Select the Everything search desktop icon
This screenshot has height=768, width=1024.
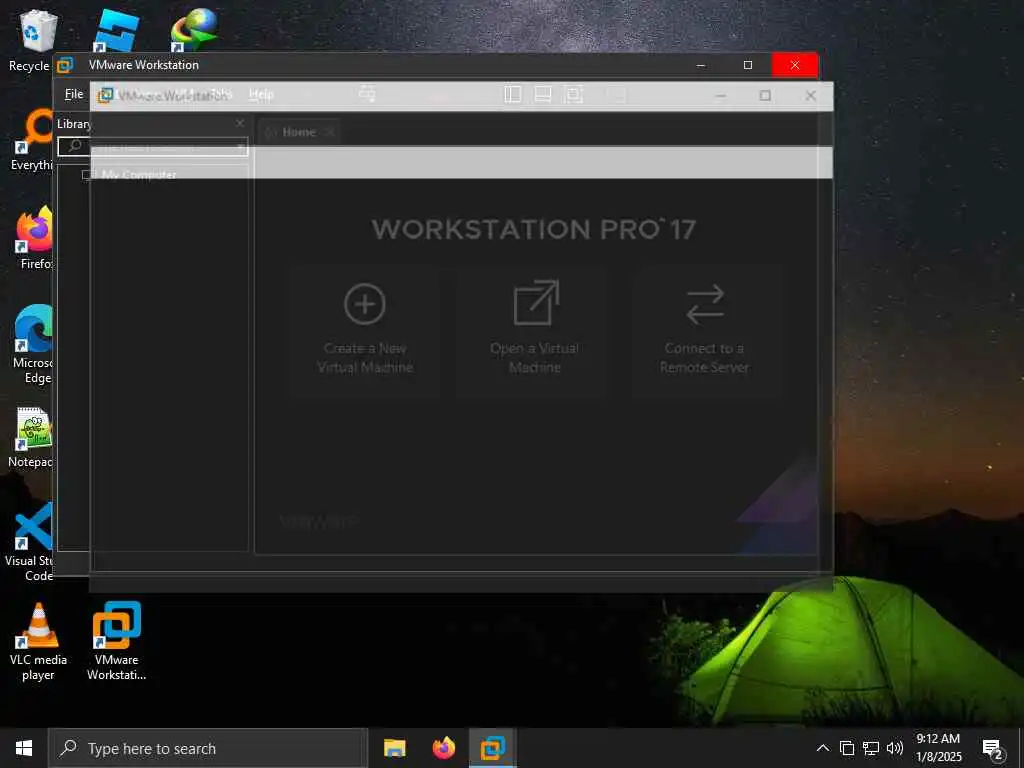pyautogui.click(x=31, y=140)
